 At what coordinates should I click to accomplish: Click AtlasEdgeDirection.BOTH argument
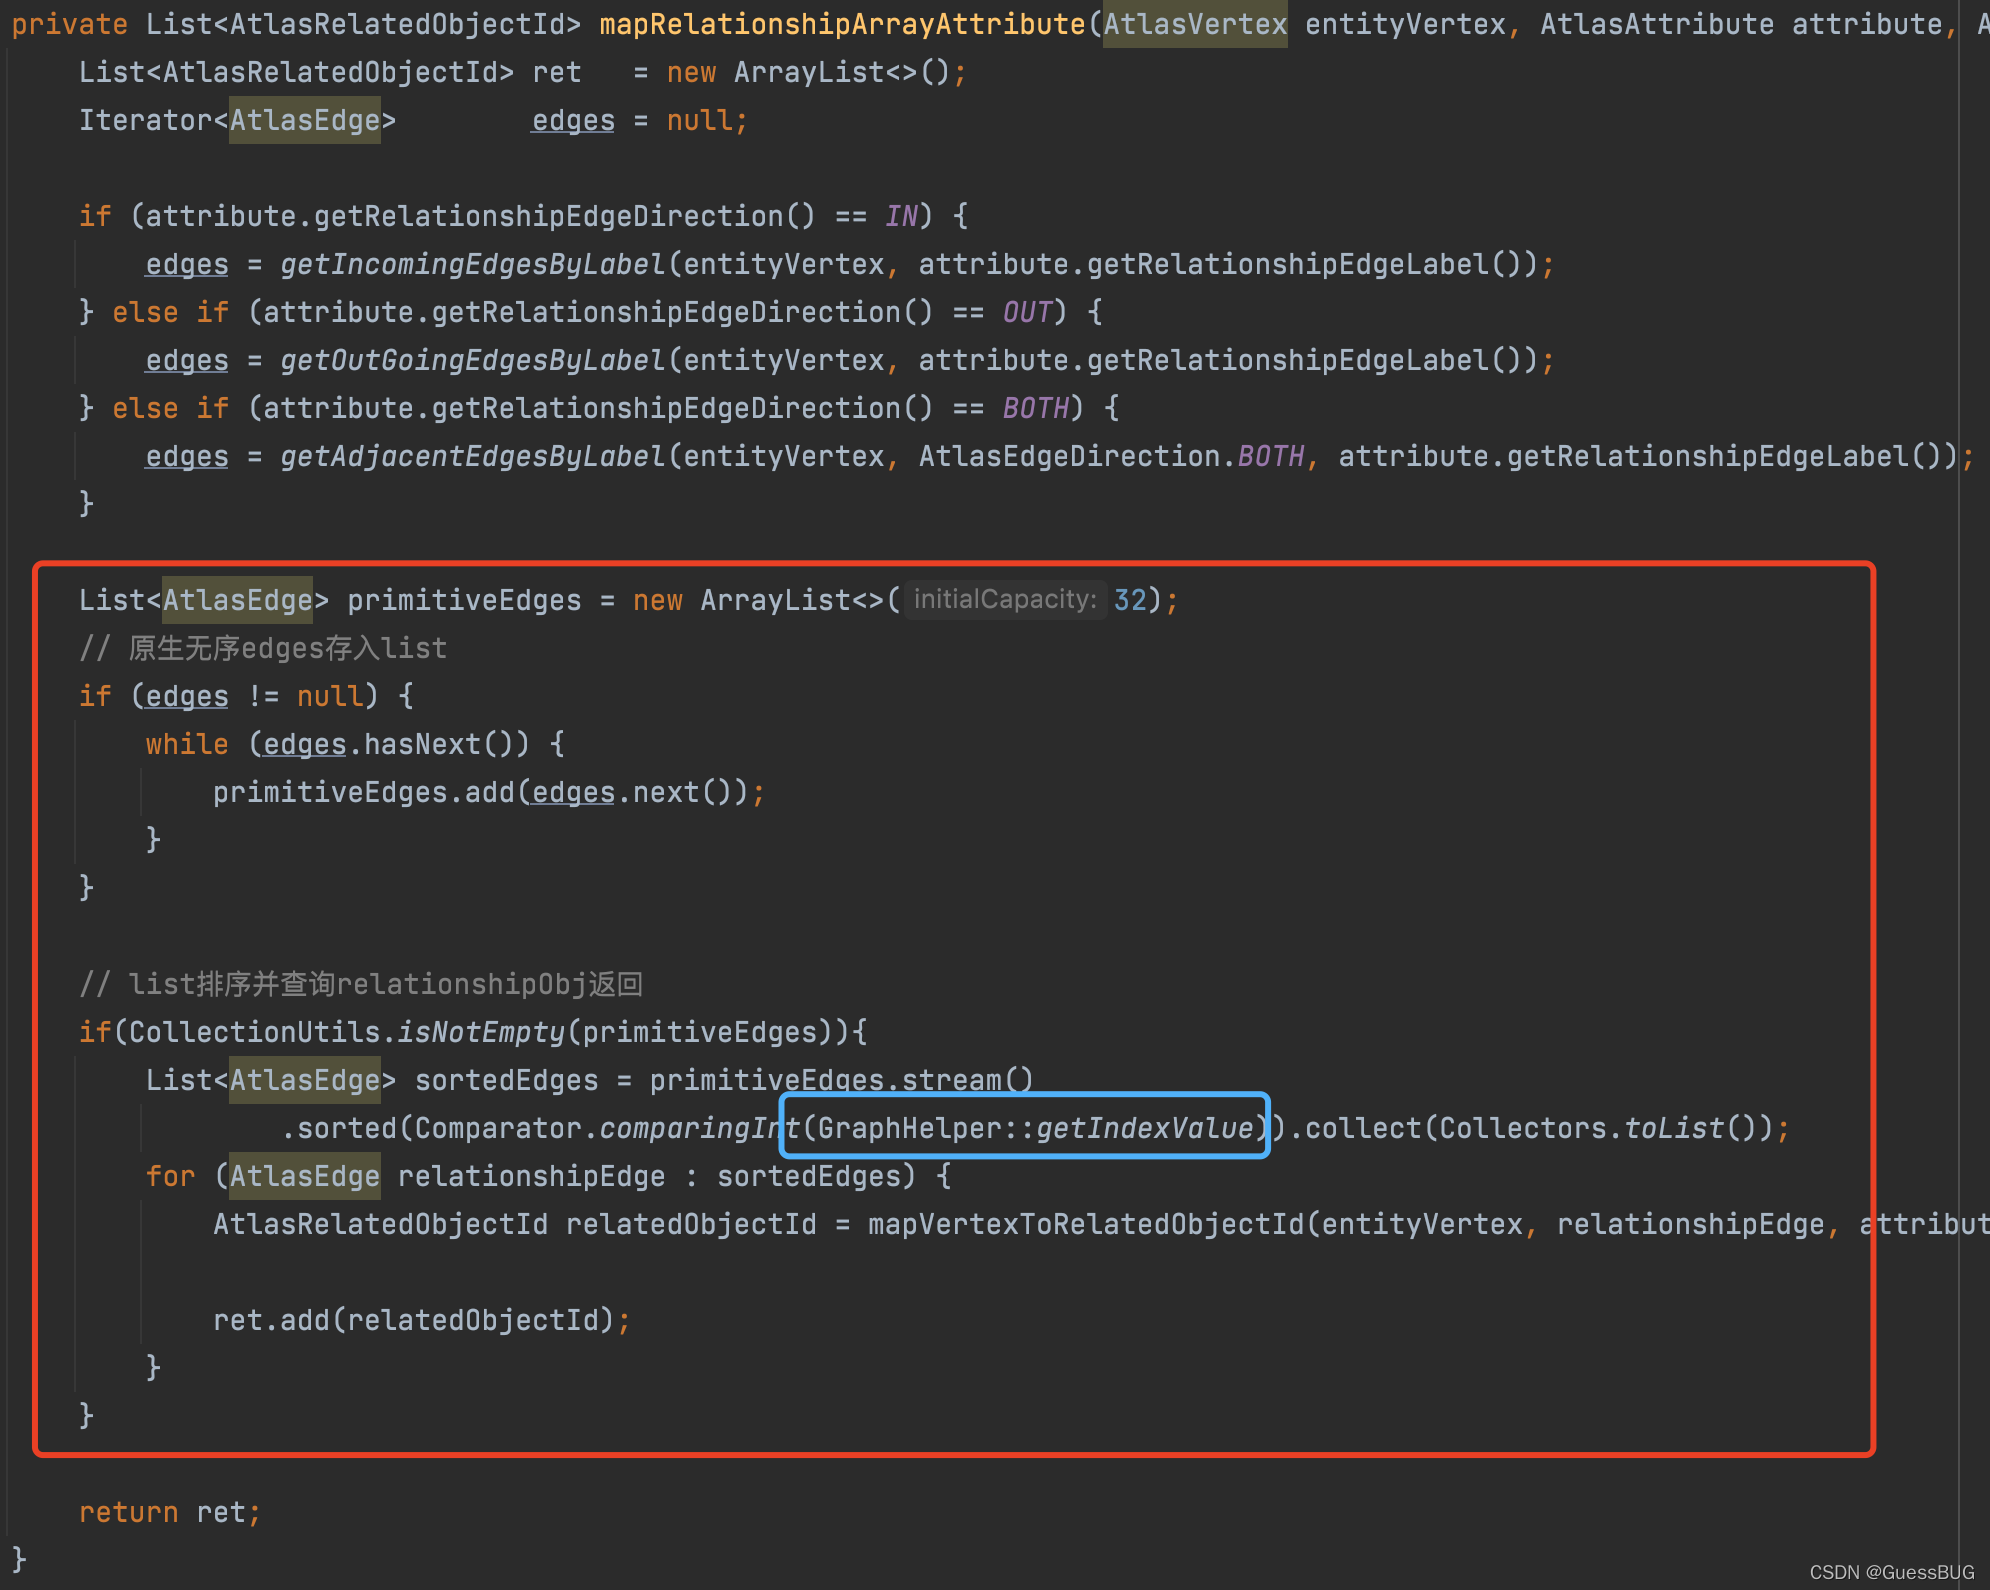point(1111,456)
